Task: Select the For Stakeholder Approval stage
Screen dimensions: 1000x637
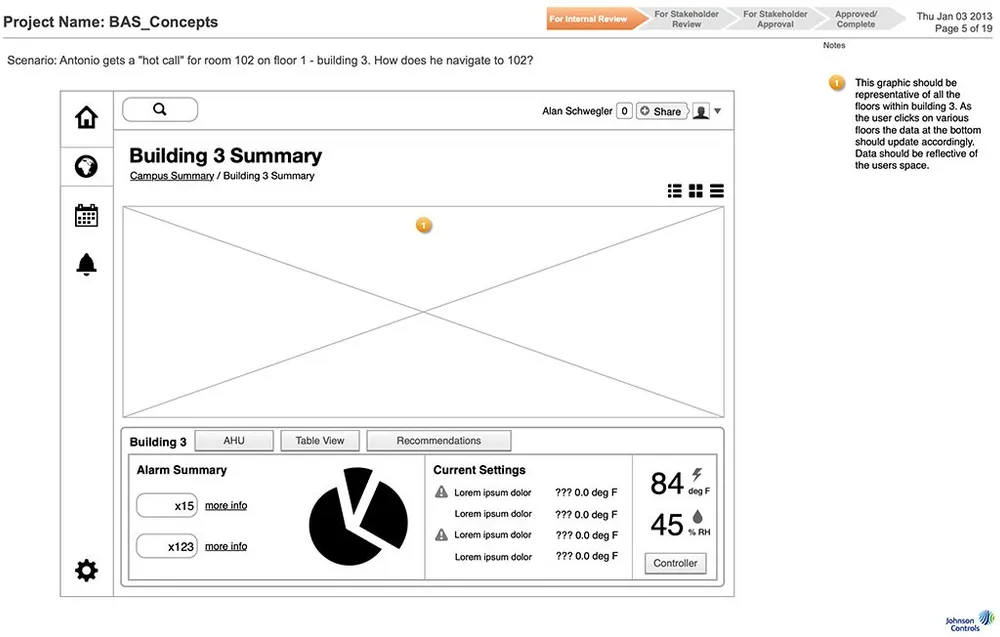Action: click(x=775, y=19)
